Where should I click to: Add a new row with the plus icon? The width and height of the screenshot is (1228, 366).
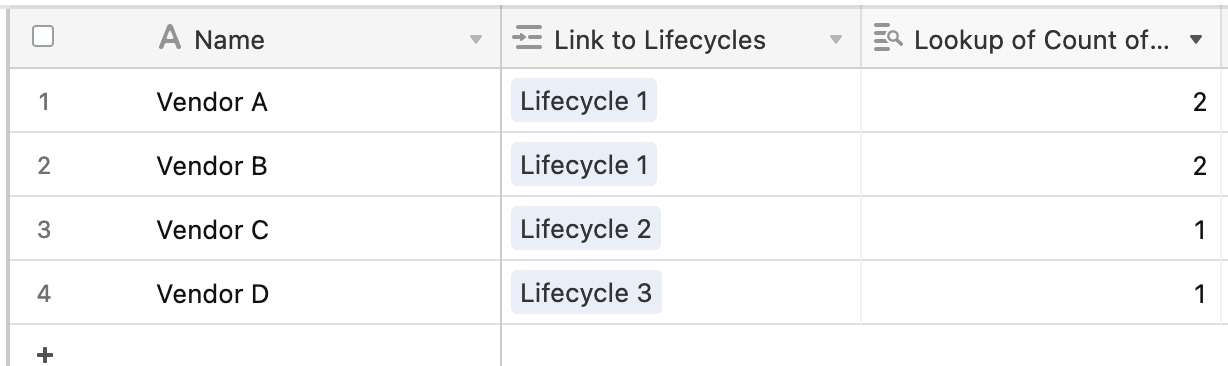pyautogui.click(x=44, y=354)
